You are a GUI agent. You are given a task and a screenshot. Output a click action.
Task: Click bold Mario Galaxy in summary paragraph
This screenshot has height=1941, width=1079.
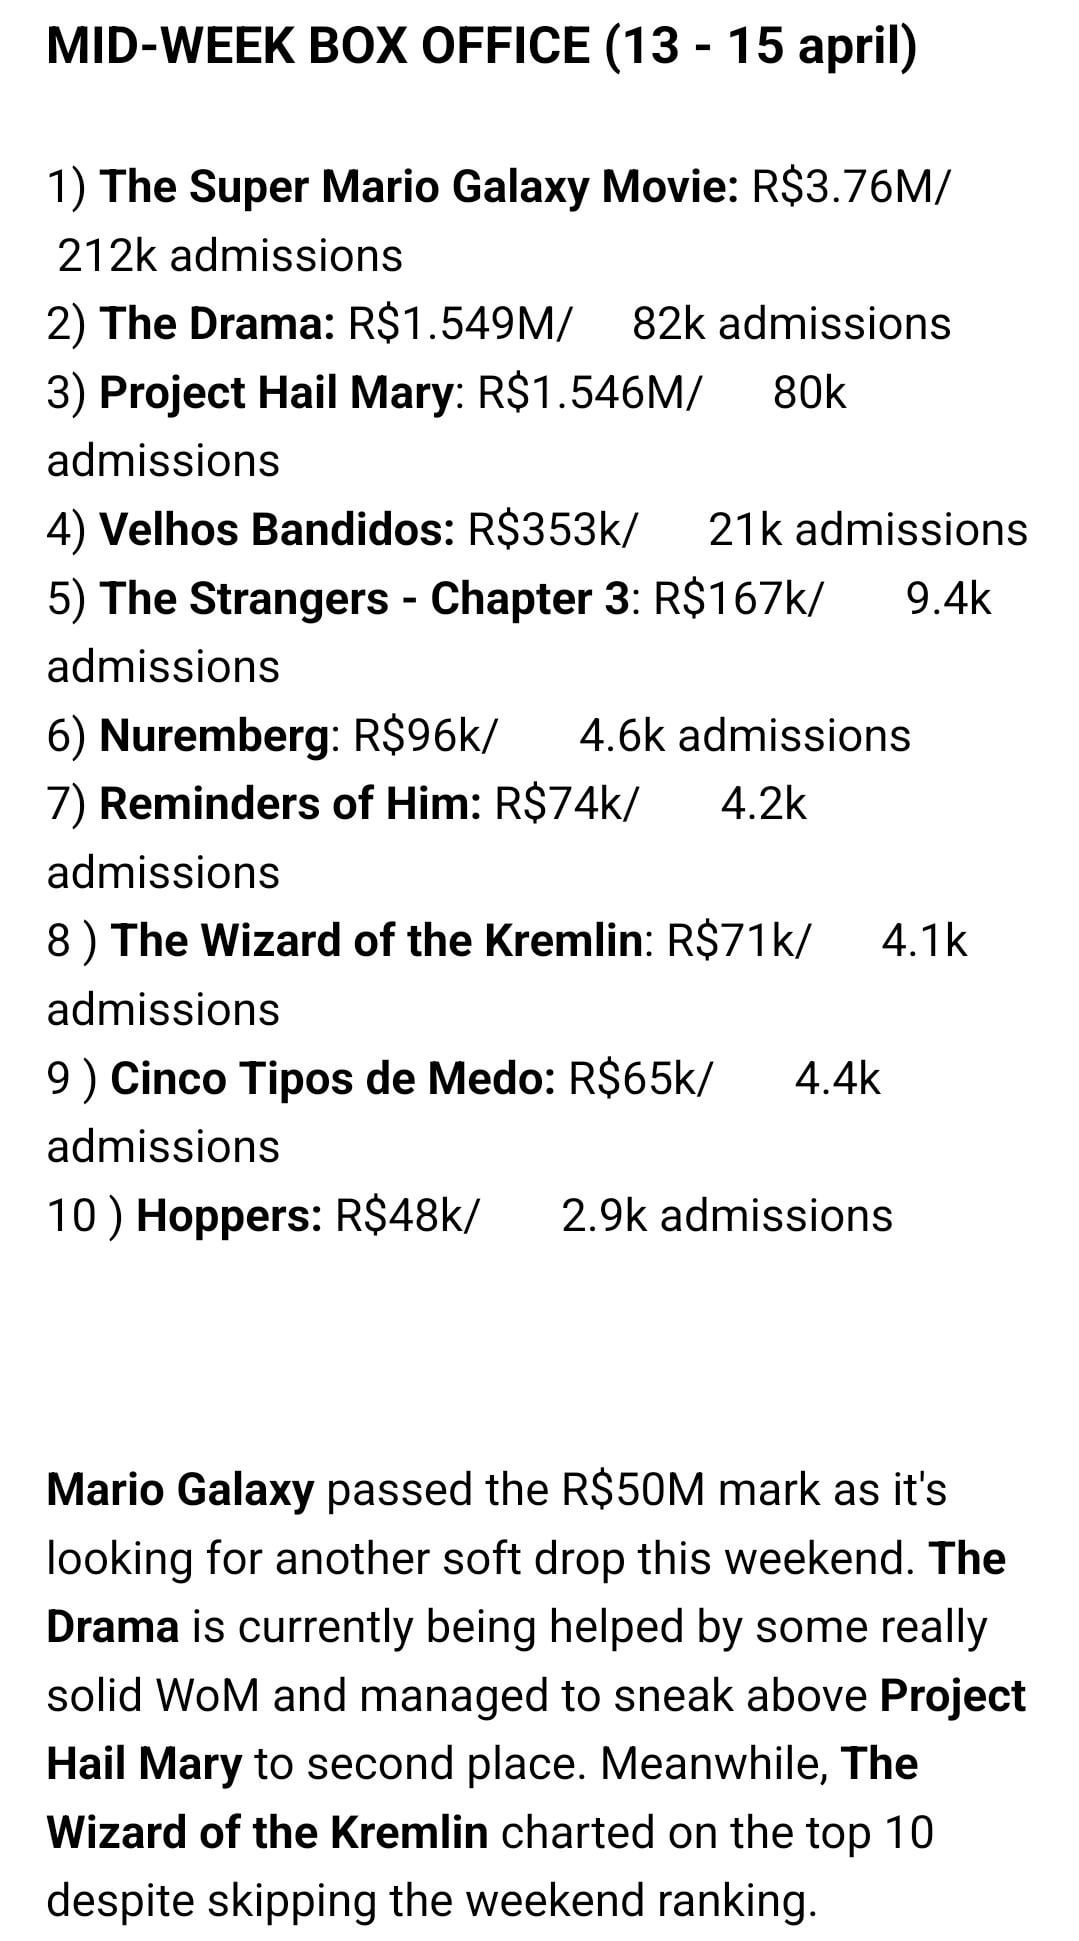point(181,1490)
